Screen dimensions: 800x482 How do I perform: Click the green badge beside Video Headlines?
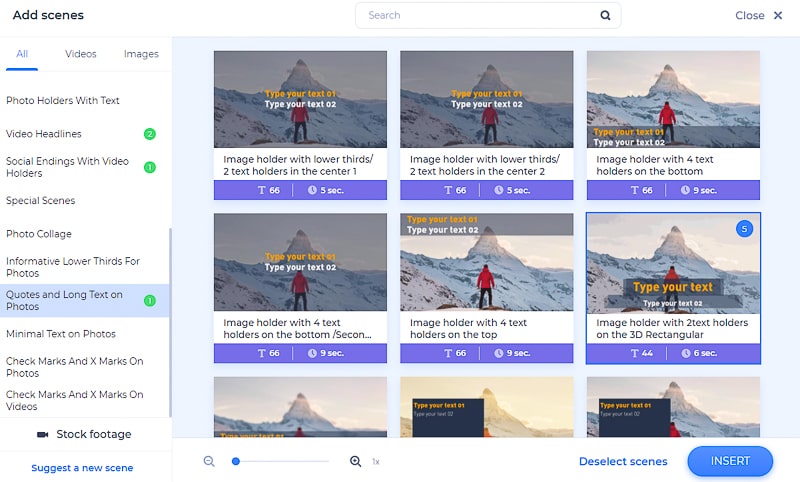(x=149, y=134)
